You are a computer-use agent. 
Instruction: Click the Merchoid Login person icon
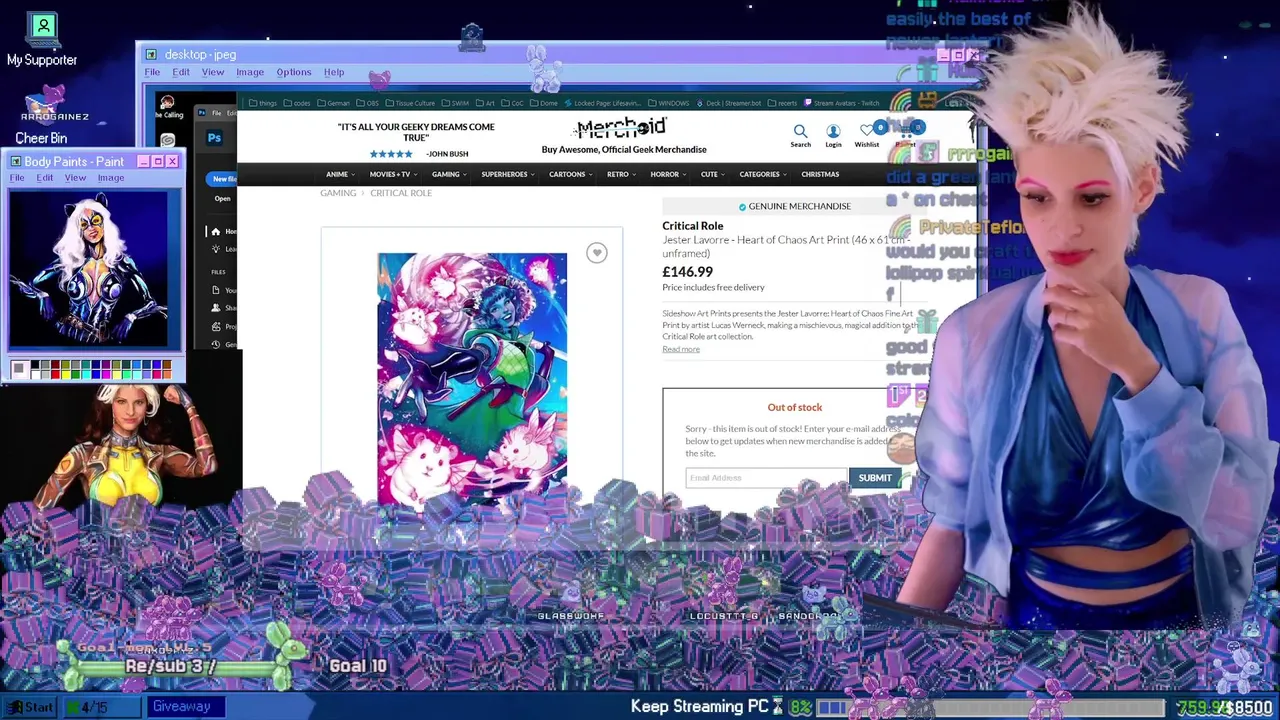click(x=833, y=131)
